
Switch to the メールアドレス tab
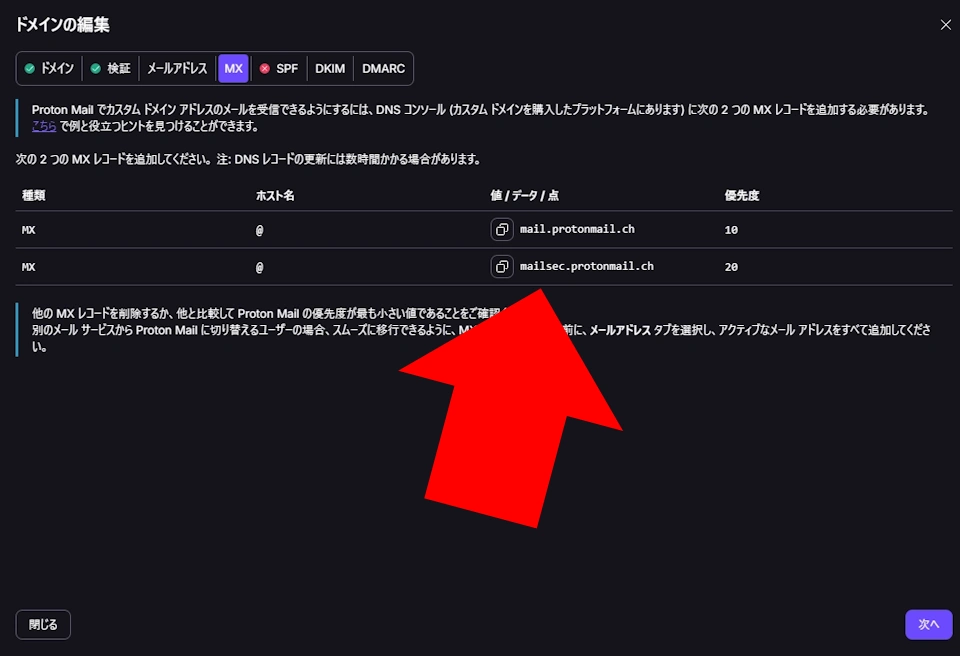point(177,69)
